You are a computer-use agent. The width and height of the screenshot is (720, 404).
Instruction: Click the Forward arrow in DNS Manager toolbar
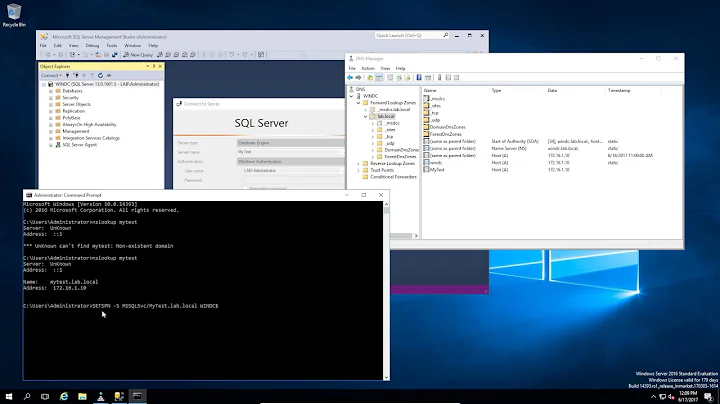pyautogui.click(x=359, y=78)
